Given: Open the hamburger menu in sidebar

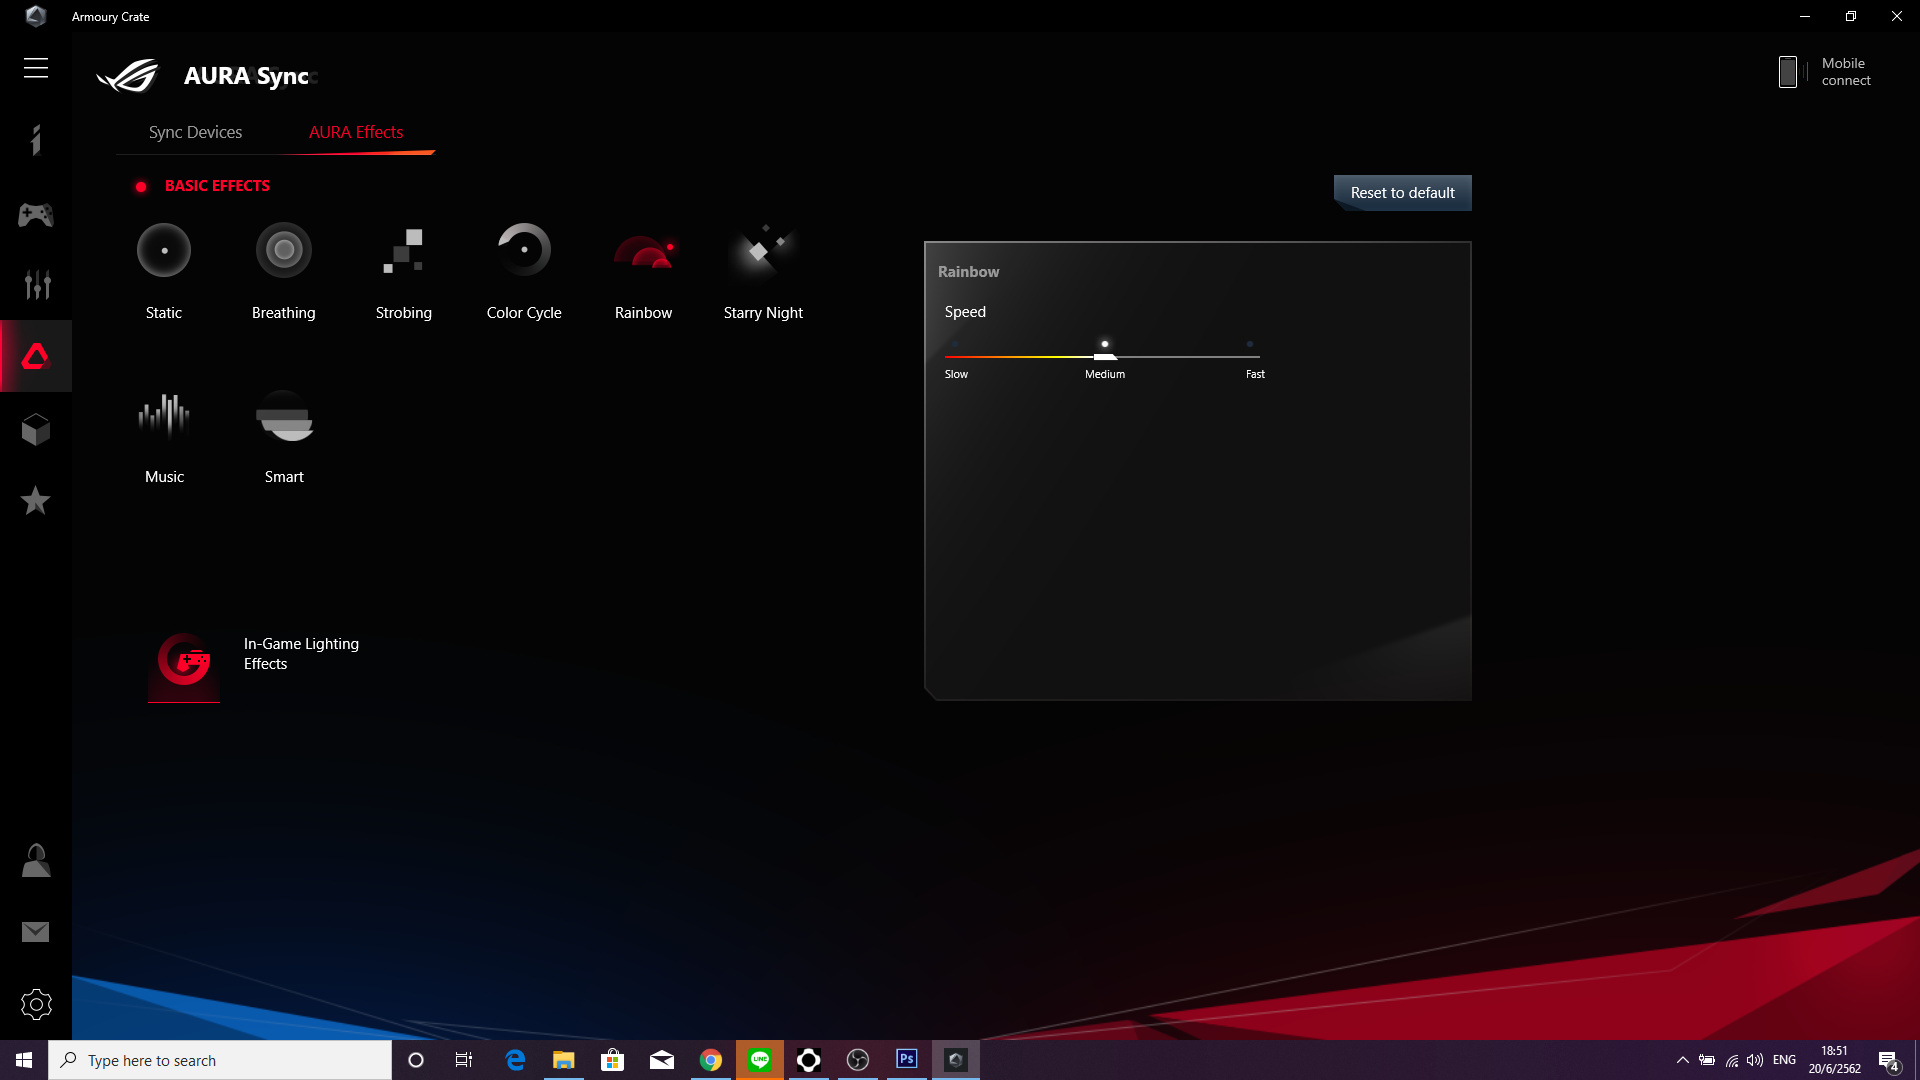Looking at the screenshot, I should (x=36, y=68).
